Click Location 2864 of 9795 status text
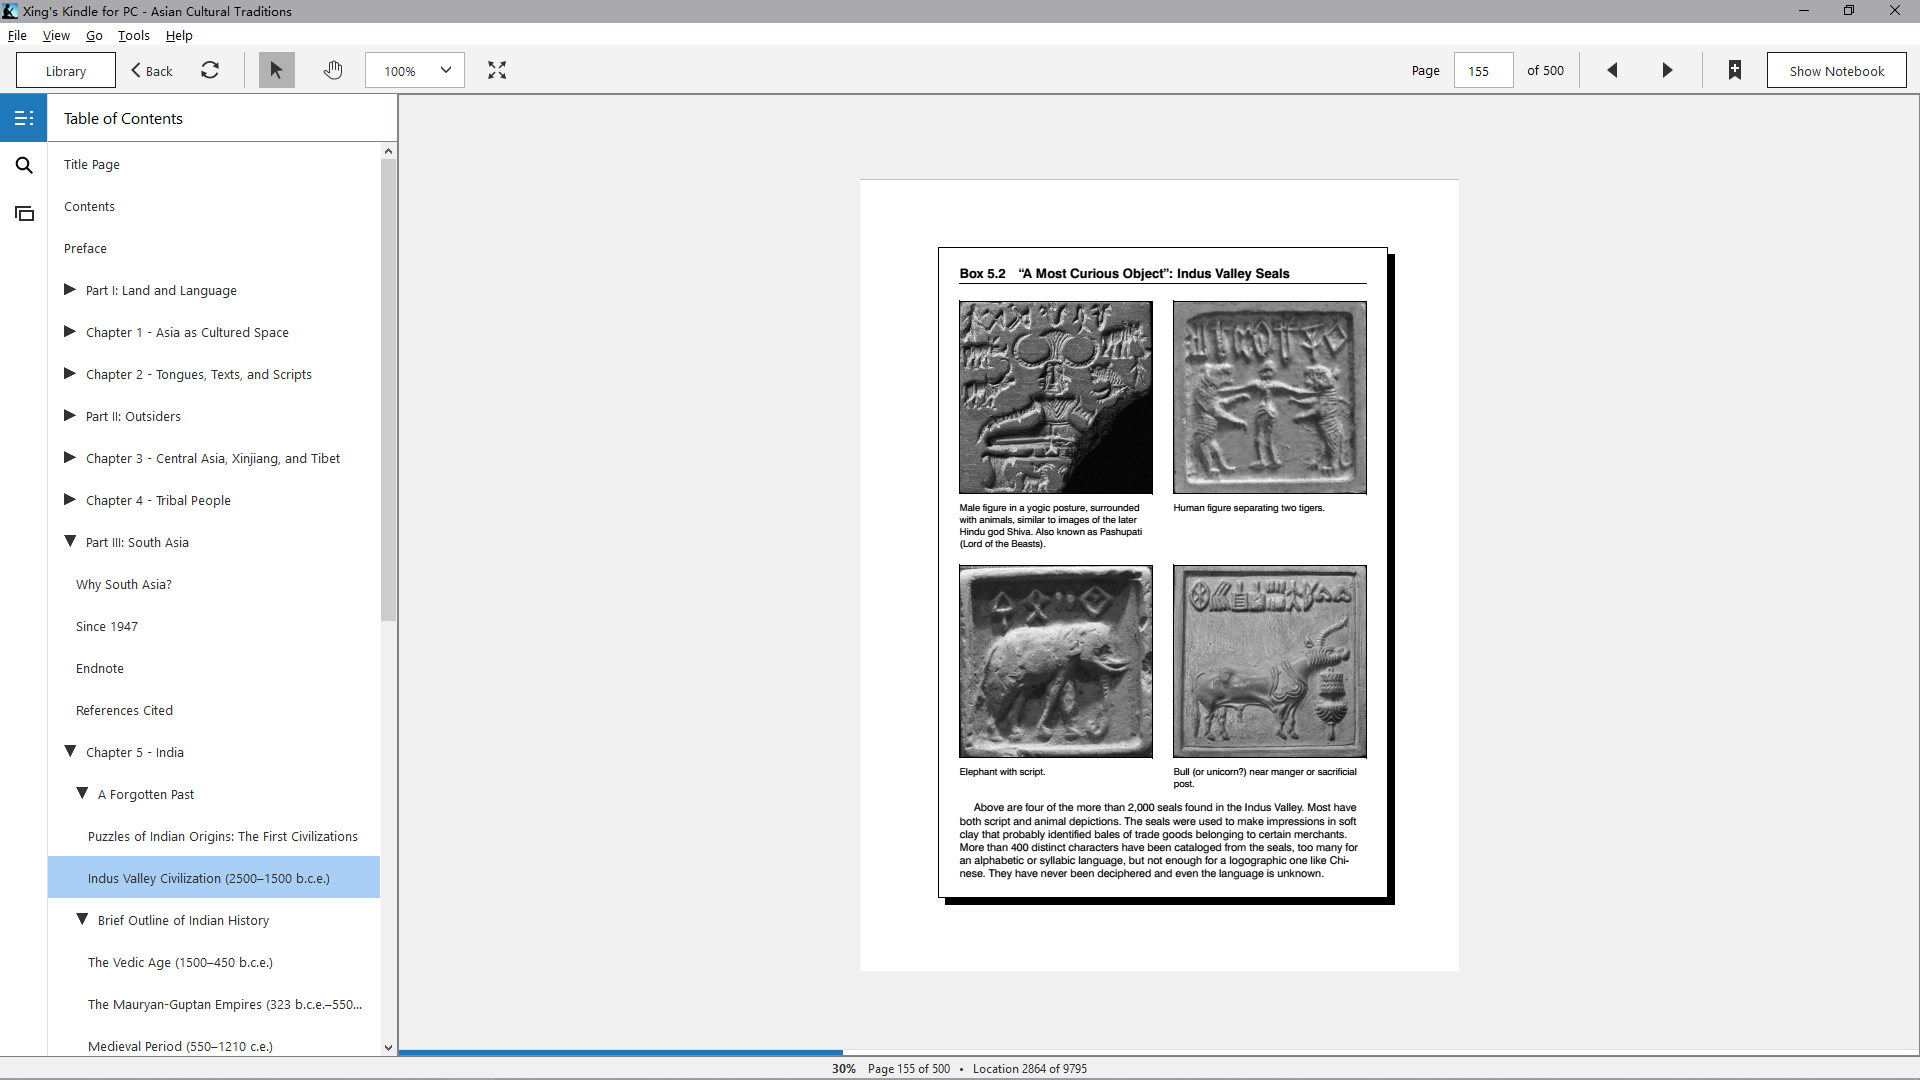Screen dimensions: 1920x1080 pyautogui.click(x=1029, y=1068)
